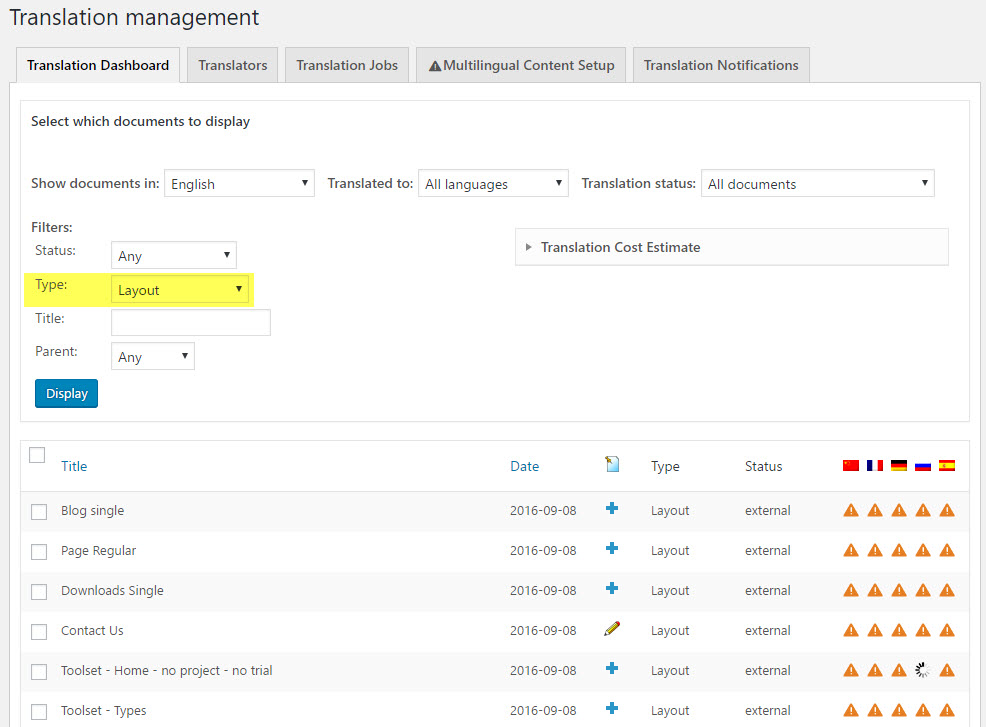
Task: Check the Blog single row checkbox
Action: point(39,512)
